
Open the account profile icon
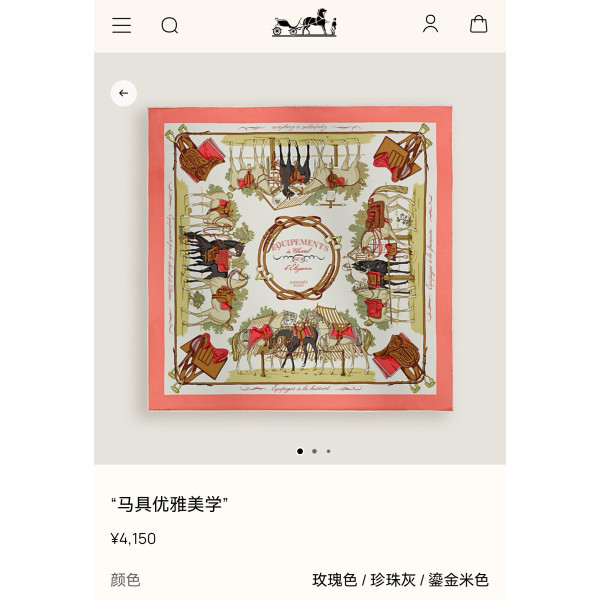pyautogui.click(x=430, y=24)
